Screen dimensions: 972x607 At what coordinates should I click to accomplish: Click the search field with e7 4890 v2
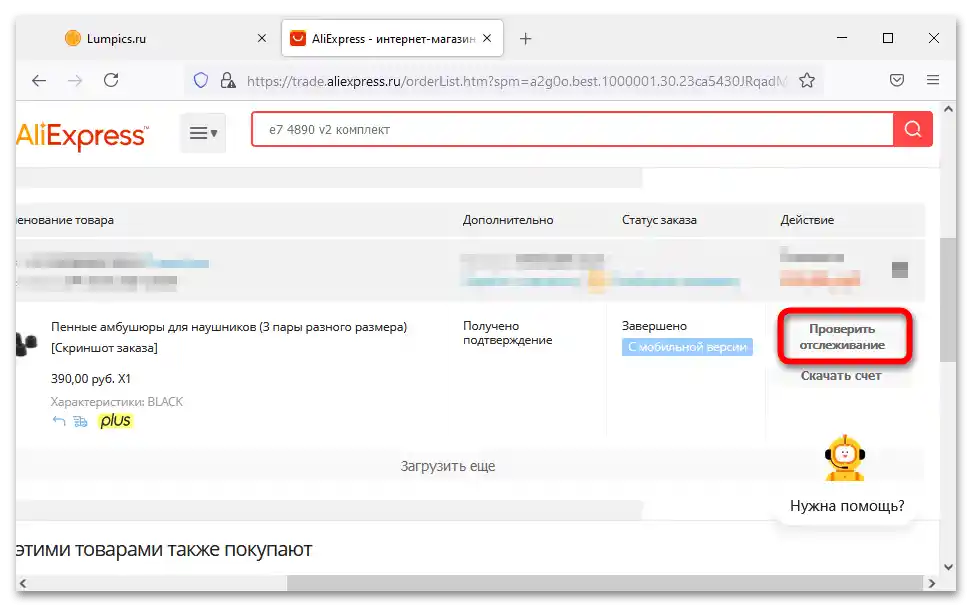(x=572, y=130)
